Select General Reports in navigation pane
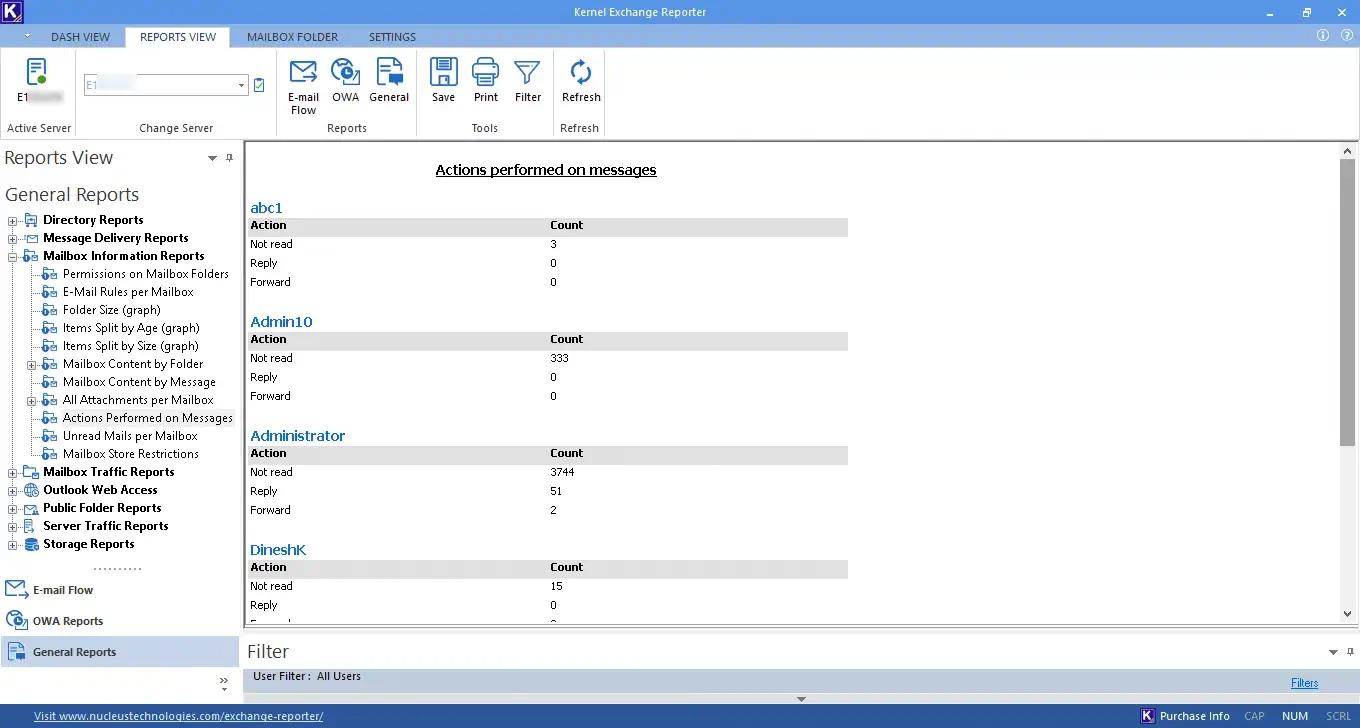 point(120,652)
